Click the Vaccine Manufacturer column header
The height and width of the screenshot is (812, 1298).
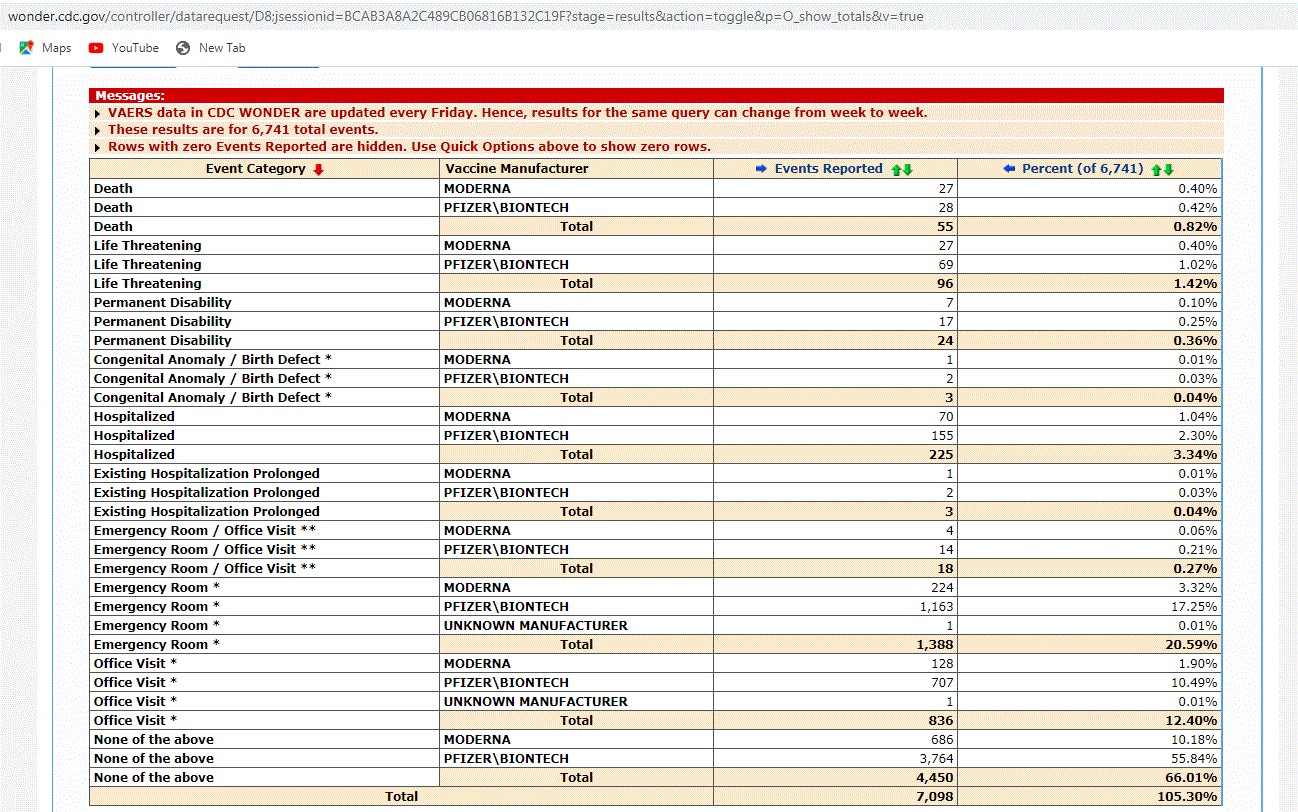pos(516,169)
